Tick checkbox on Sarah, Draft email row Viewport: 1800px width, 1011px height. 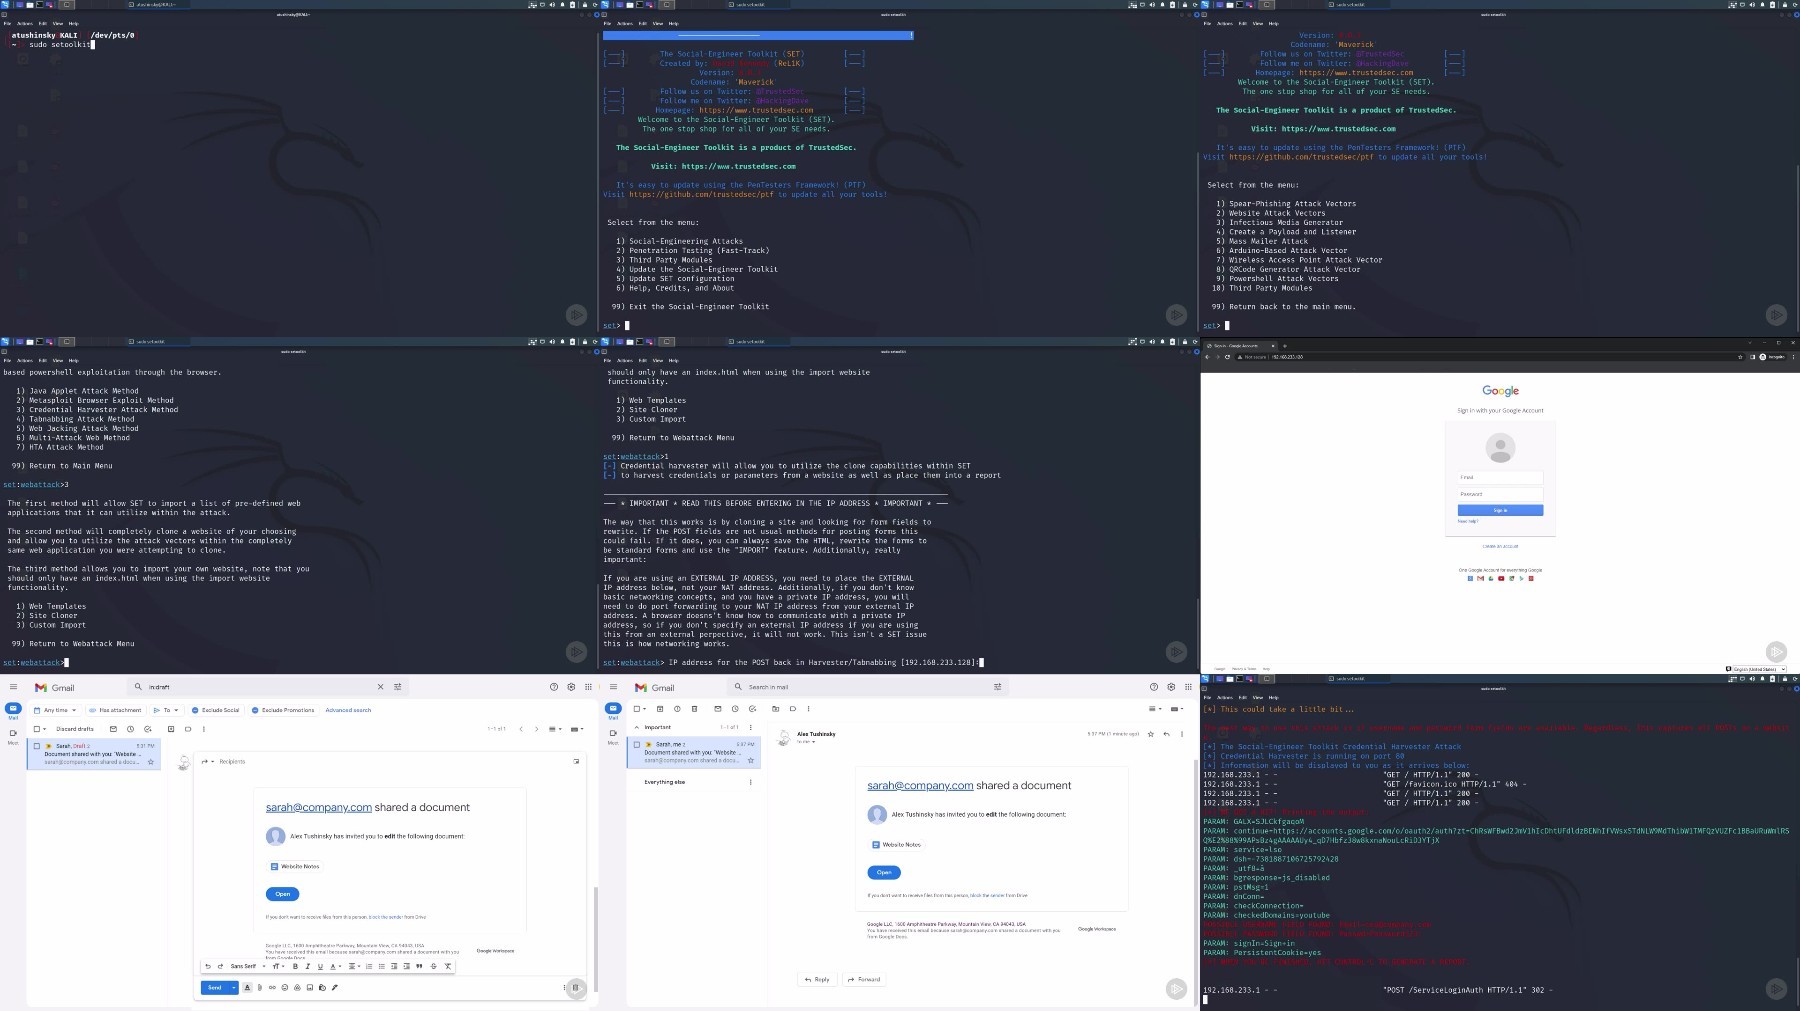(x=37, y=746)
